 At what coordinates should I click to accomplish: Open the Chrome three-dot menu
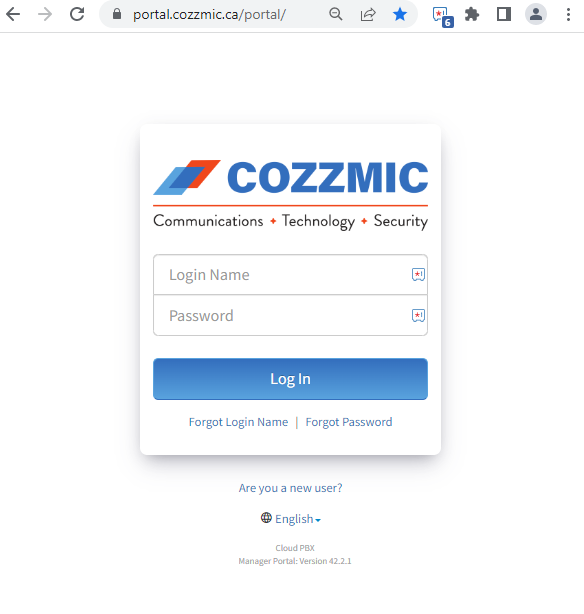tap(568, 14)
